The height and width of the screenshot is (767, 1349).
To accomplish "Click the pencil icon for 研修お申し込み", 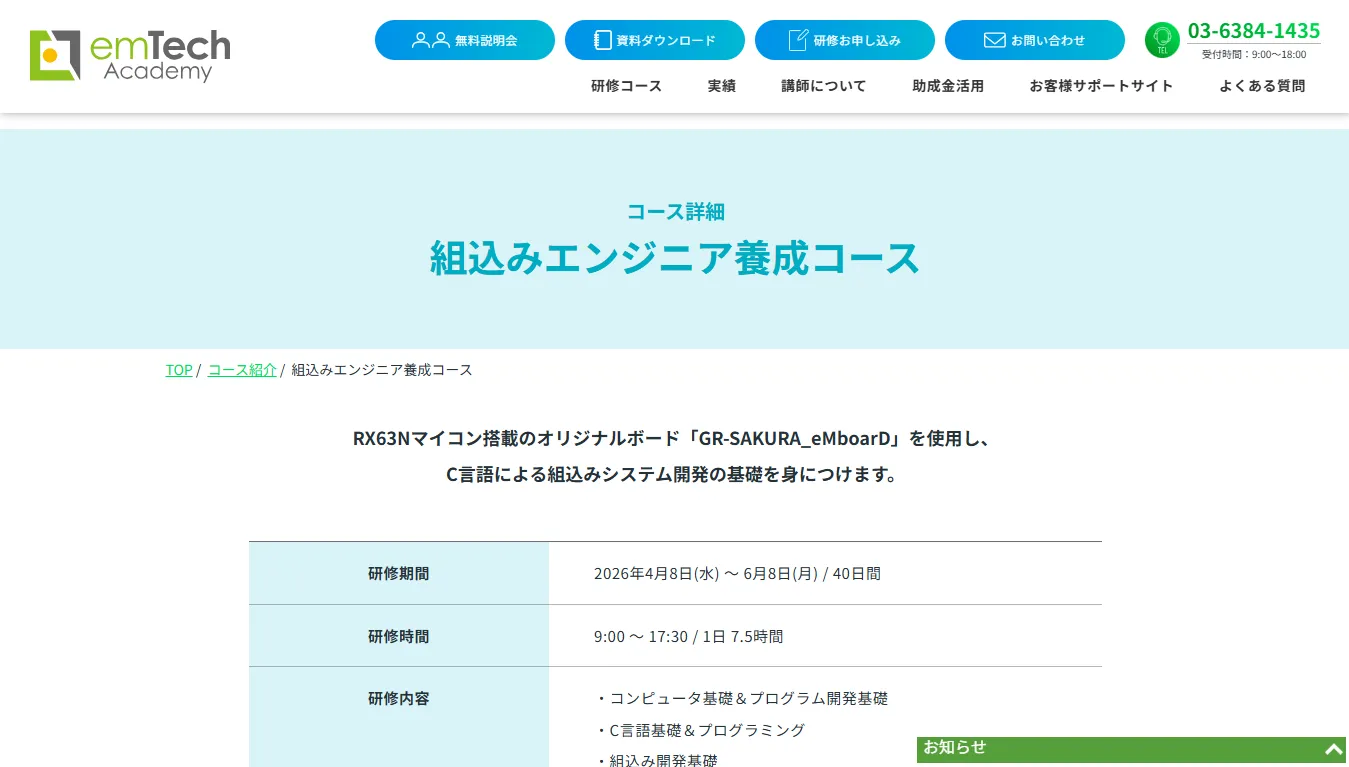I will [x=797, y=40].
